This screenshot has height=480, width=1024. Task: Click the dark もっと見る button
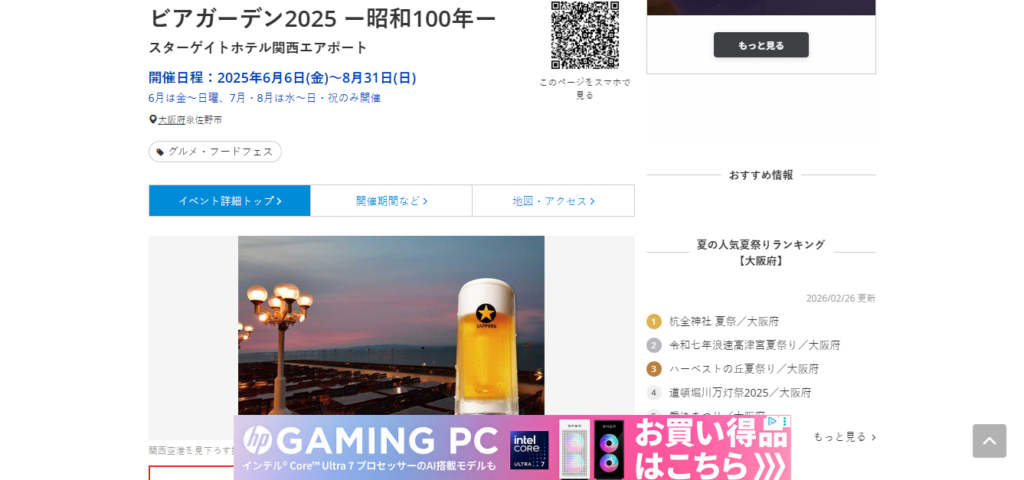pyautogui.click(x=761, y=45)
